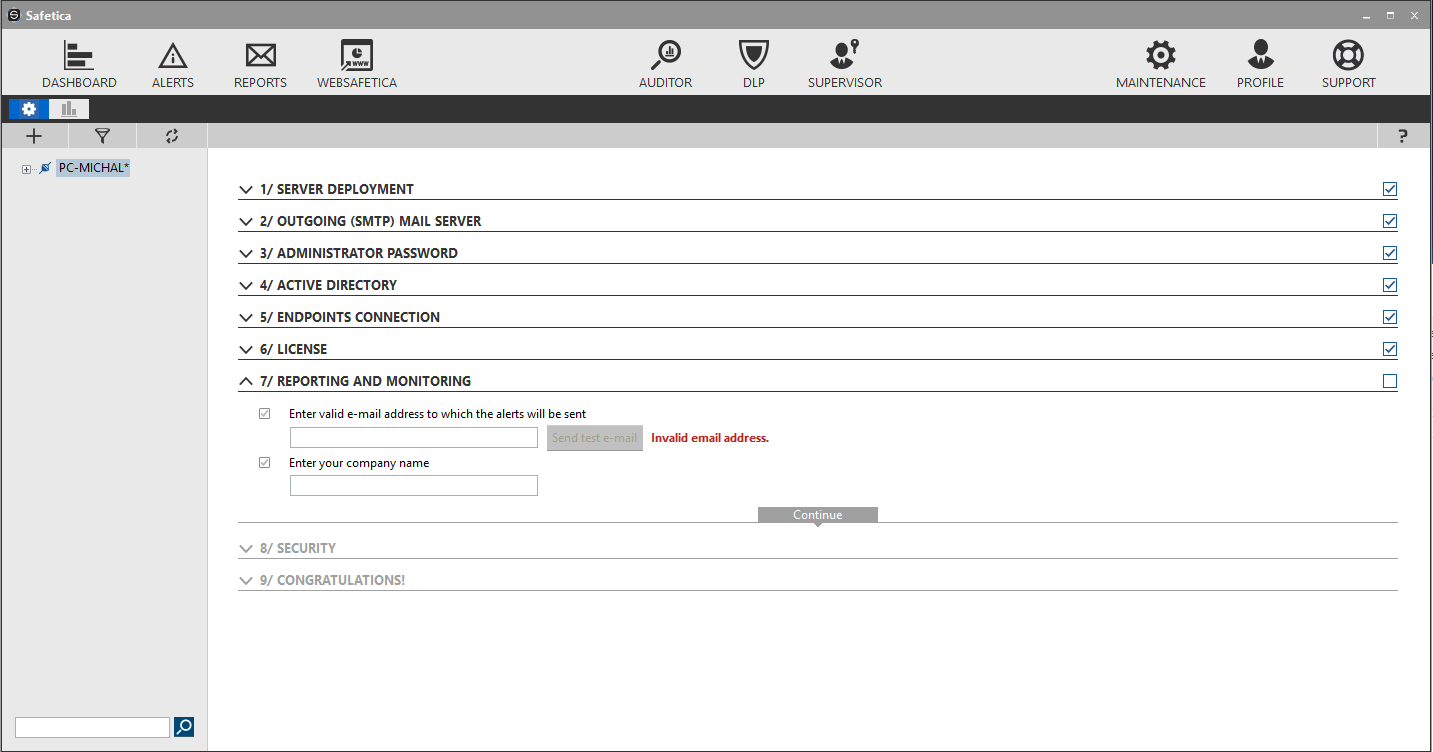Expand the PC-MICHAL tree node
This screenshot has width=1433, height=752.
coord(25,167)
